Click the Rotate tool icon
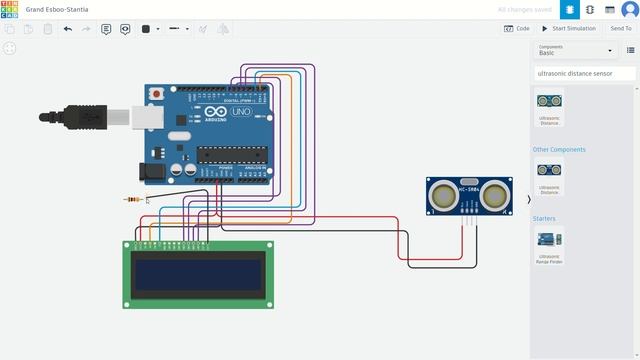The height and width of the screenshot is (360, 640). point(203,29)
